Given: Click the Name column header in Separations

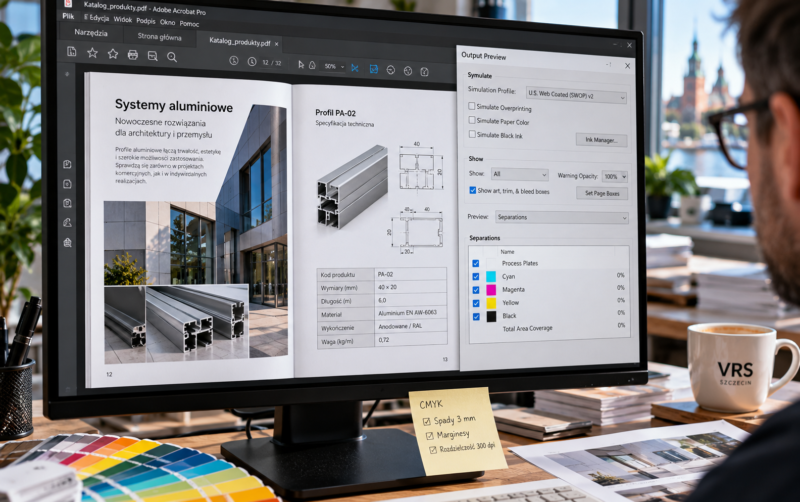Looking at the screenshot, I should click(507, 252).
